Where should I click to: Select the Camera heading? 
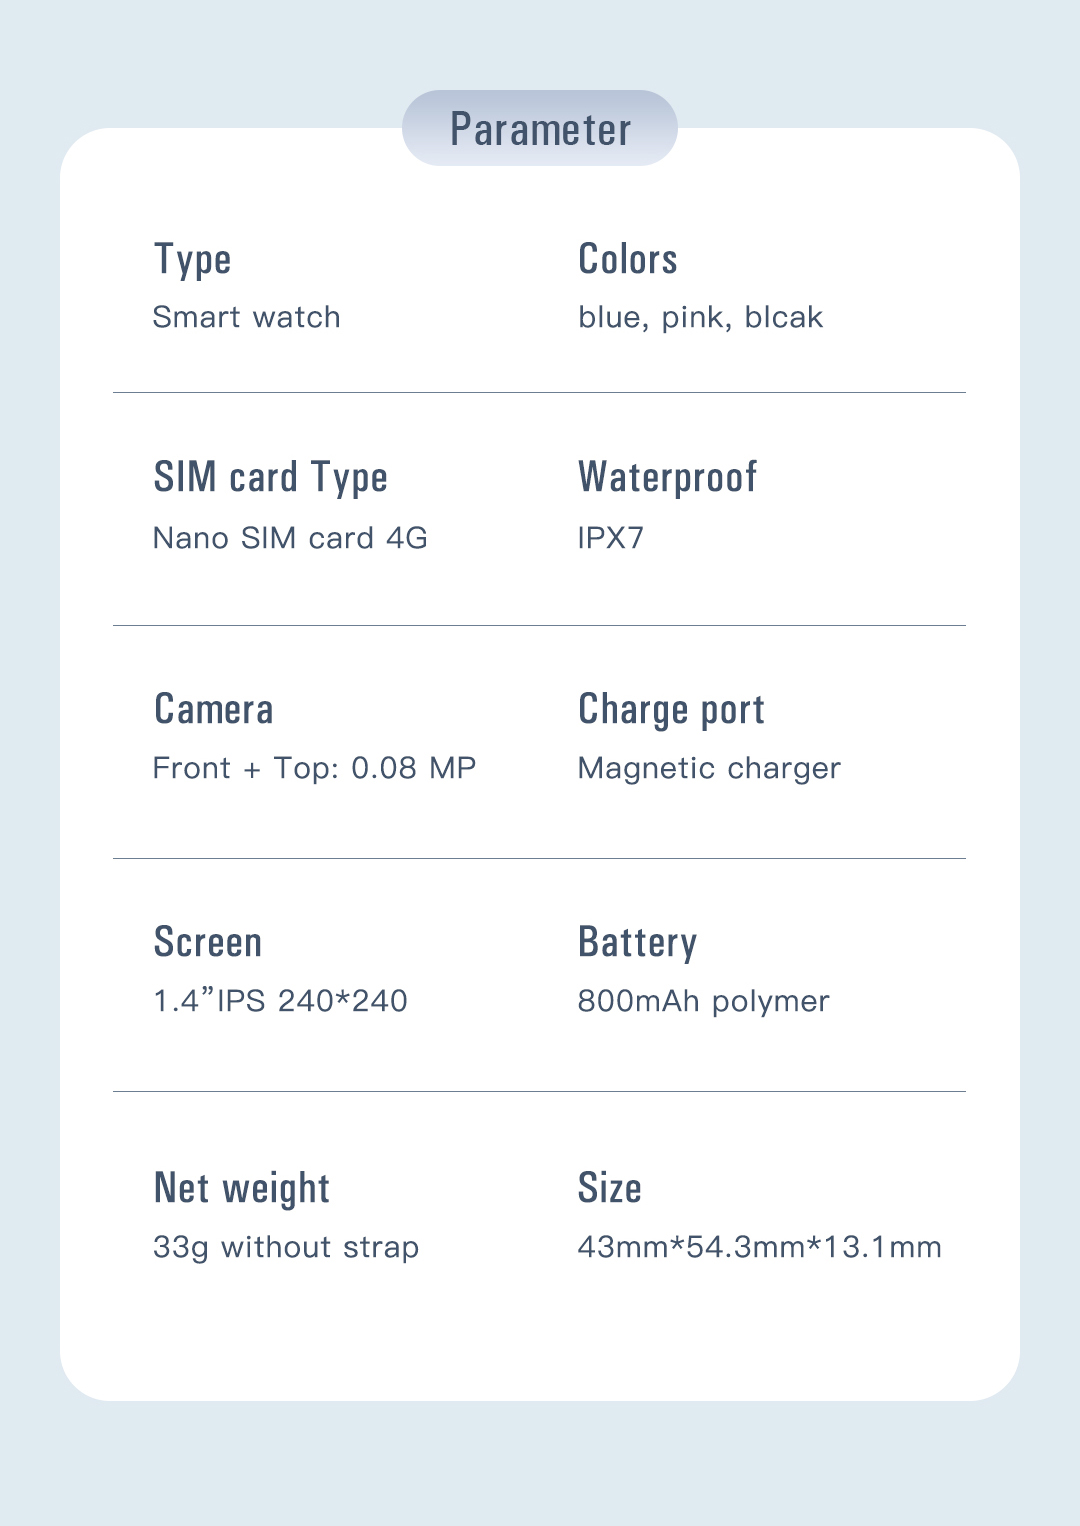pyautogui.click(x=213, y=710)
